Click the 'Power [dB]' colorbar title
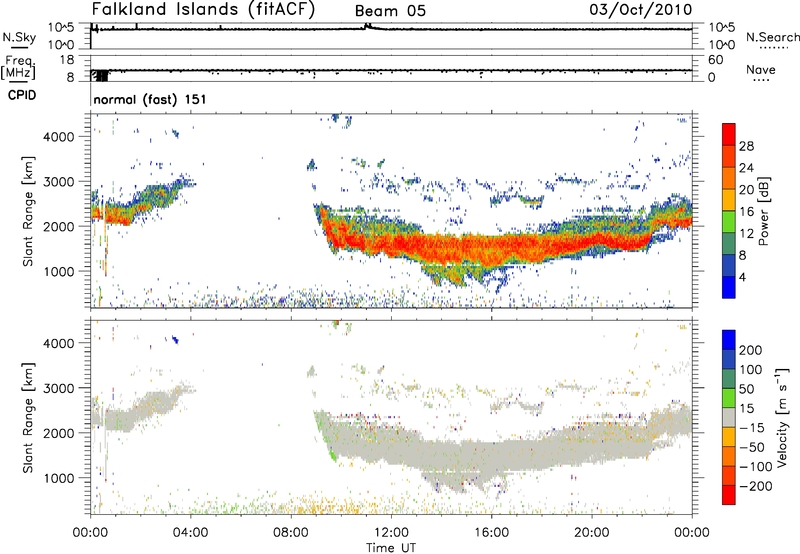Viewport: 800px width, 554px height. [x=763, y=211]
